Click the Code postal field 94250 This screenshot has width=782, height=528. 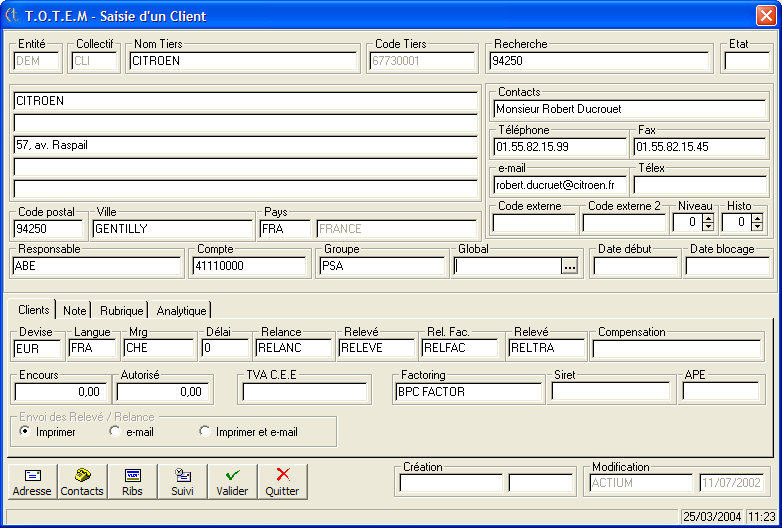(x=48, y=229)
